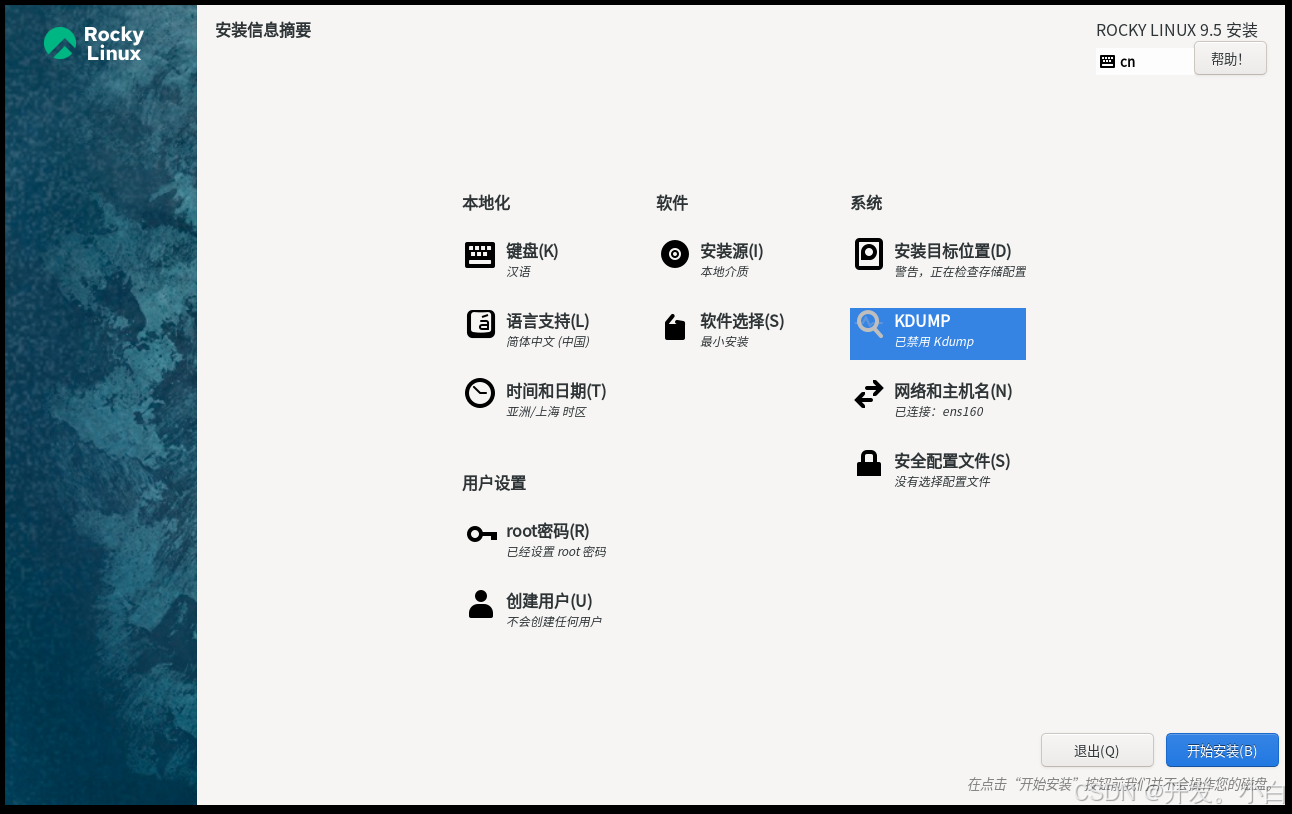Open the 网络和主机名(N) label
This screenshot has width=1292, height=814.
(x=953, y=391)
